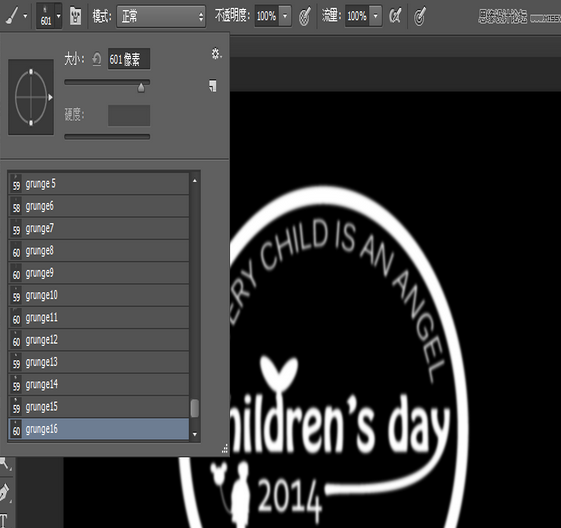Select the grunge10 brush
Screen dimensions: 561x528
click(99, 295)
